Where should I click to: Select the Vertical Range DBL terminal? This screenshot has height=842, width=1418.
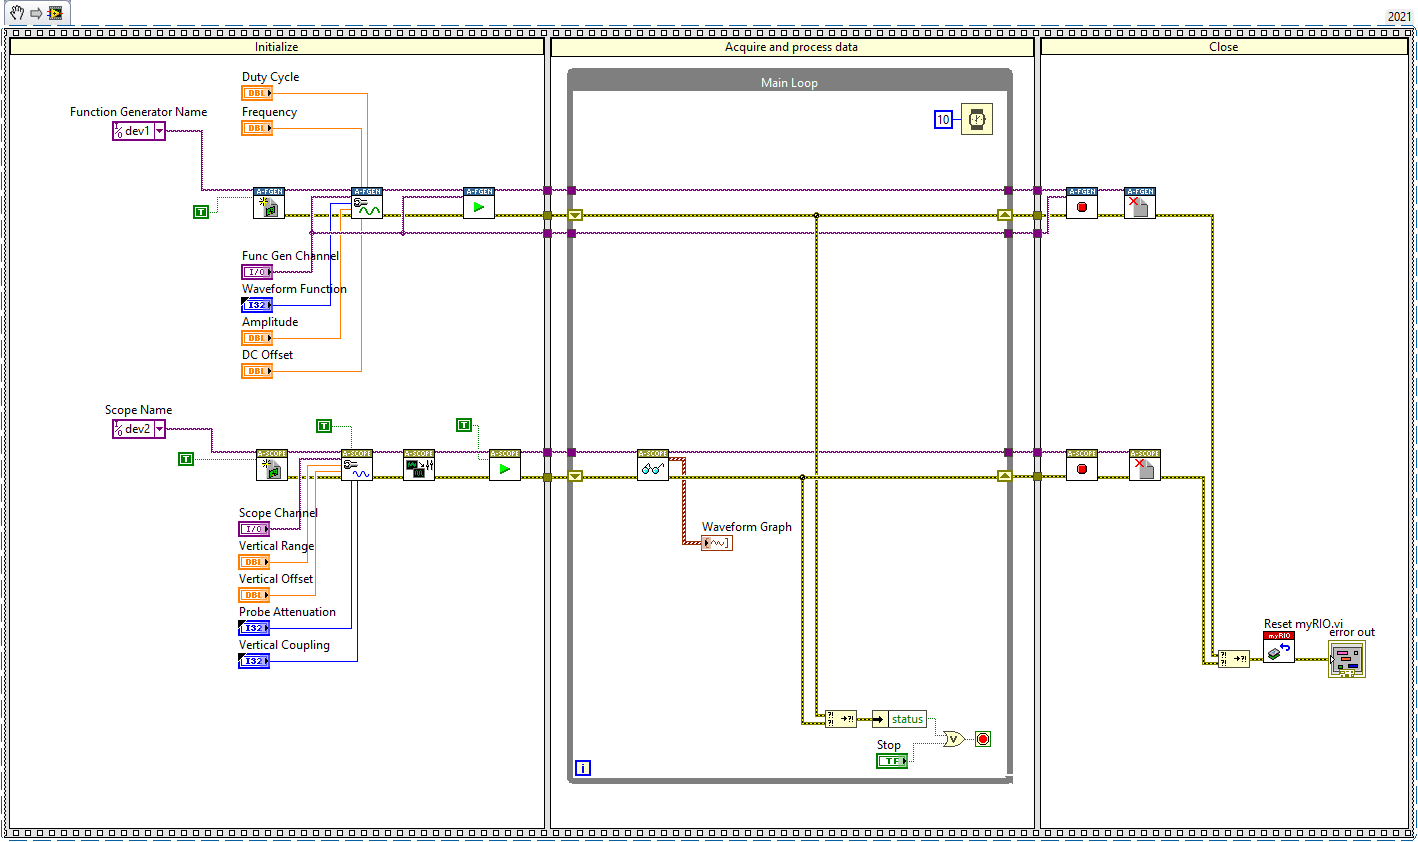click(x=254, y=562)
